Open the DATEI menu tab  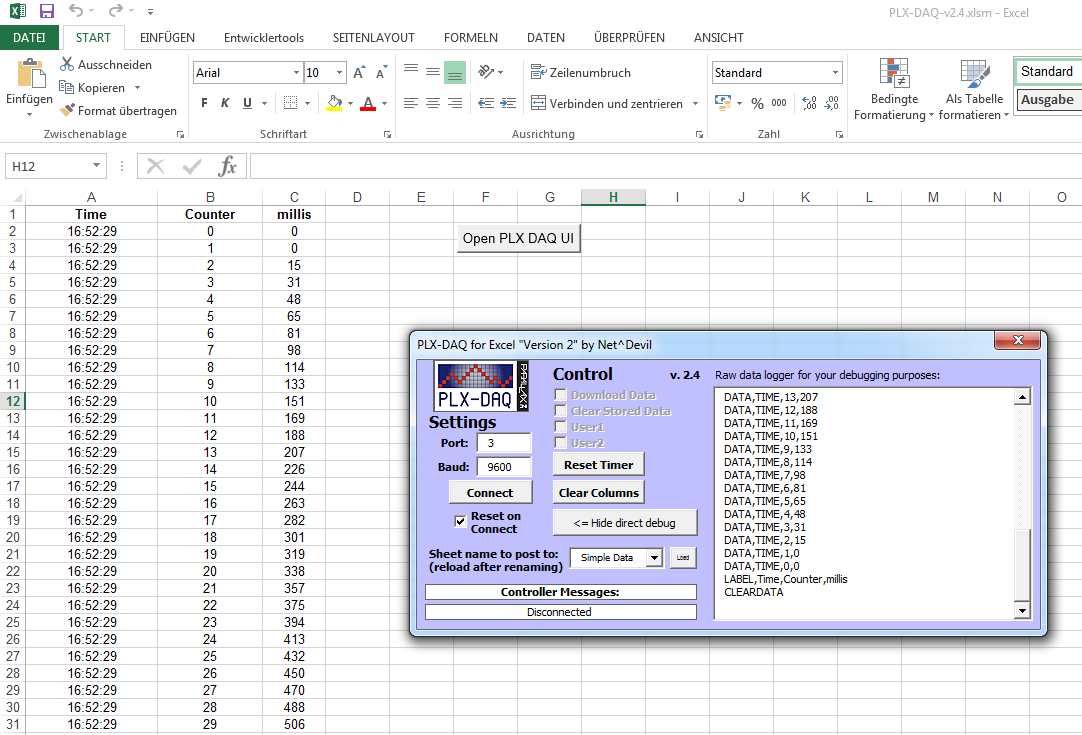[29, 38]
